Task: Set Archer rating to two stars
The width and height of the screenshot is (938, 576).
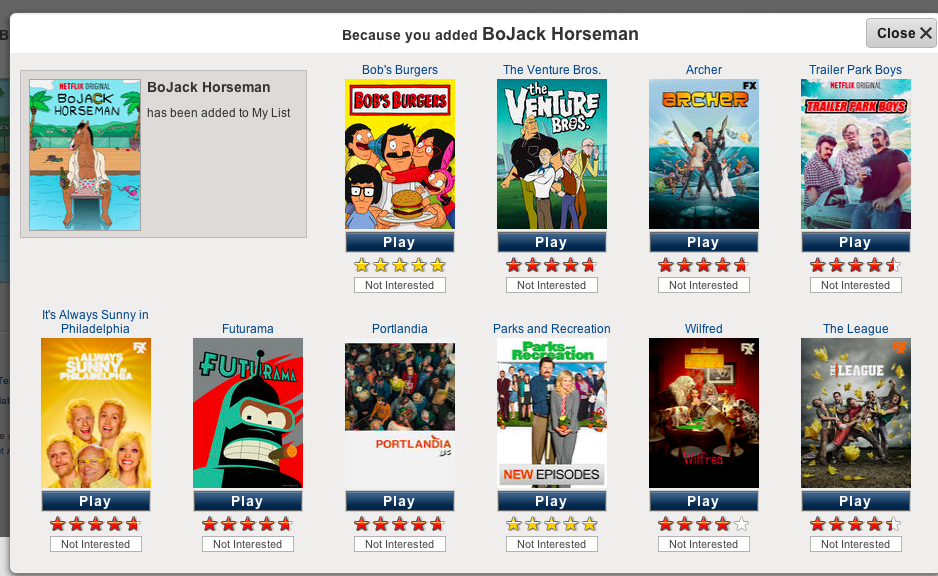Action: click(684, 265)
